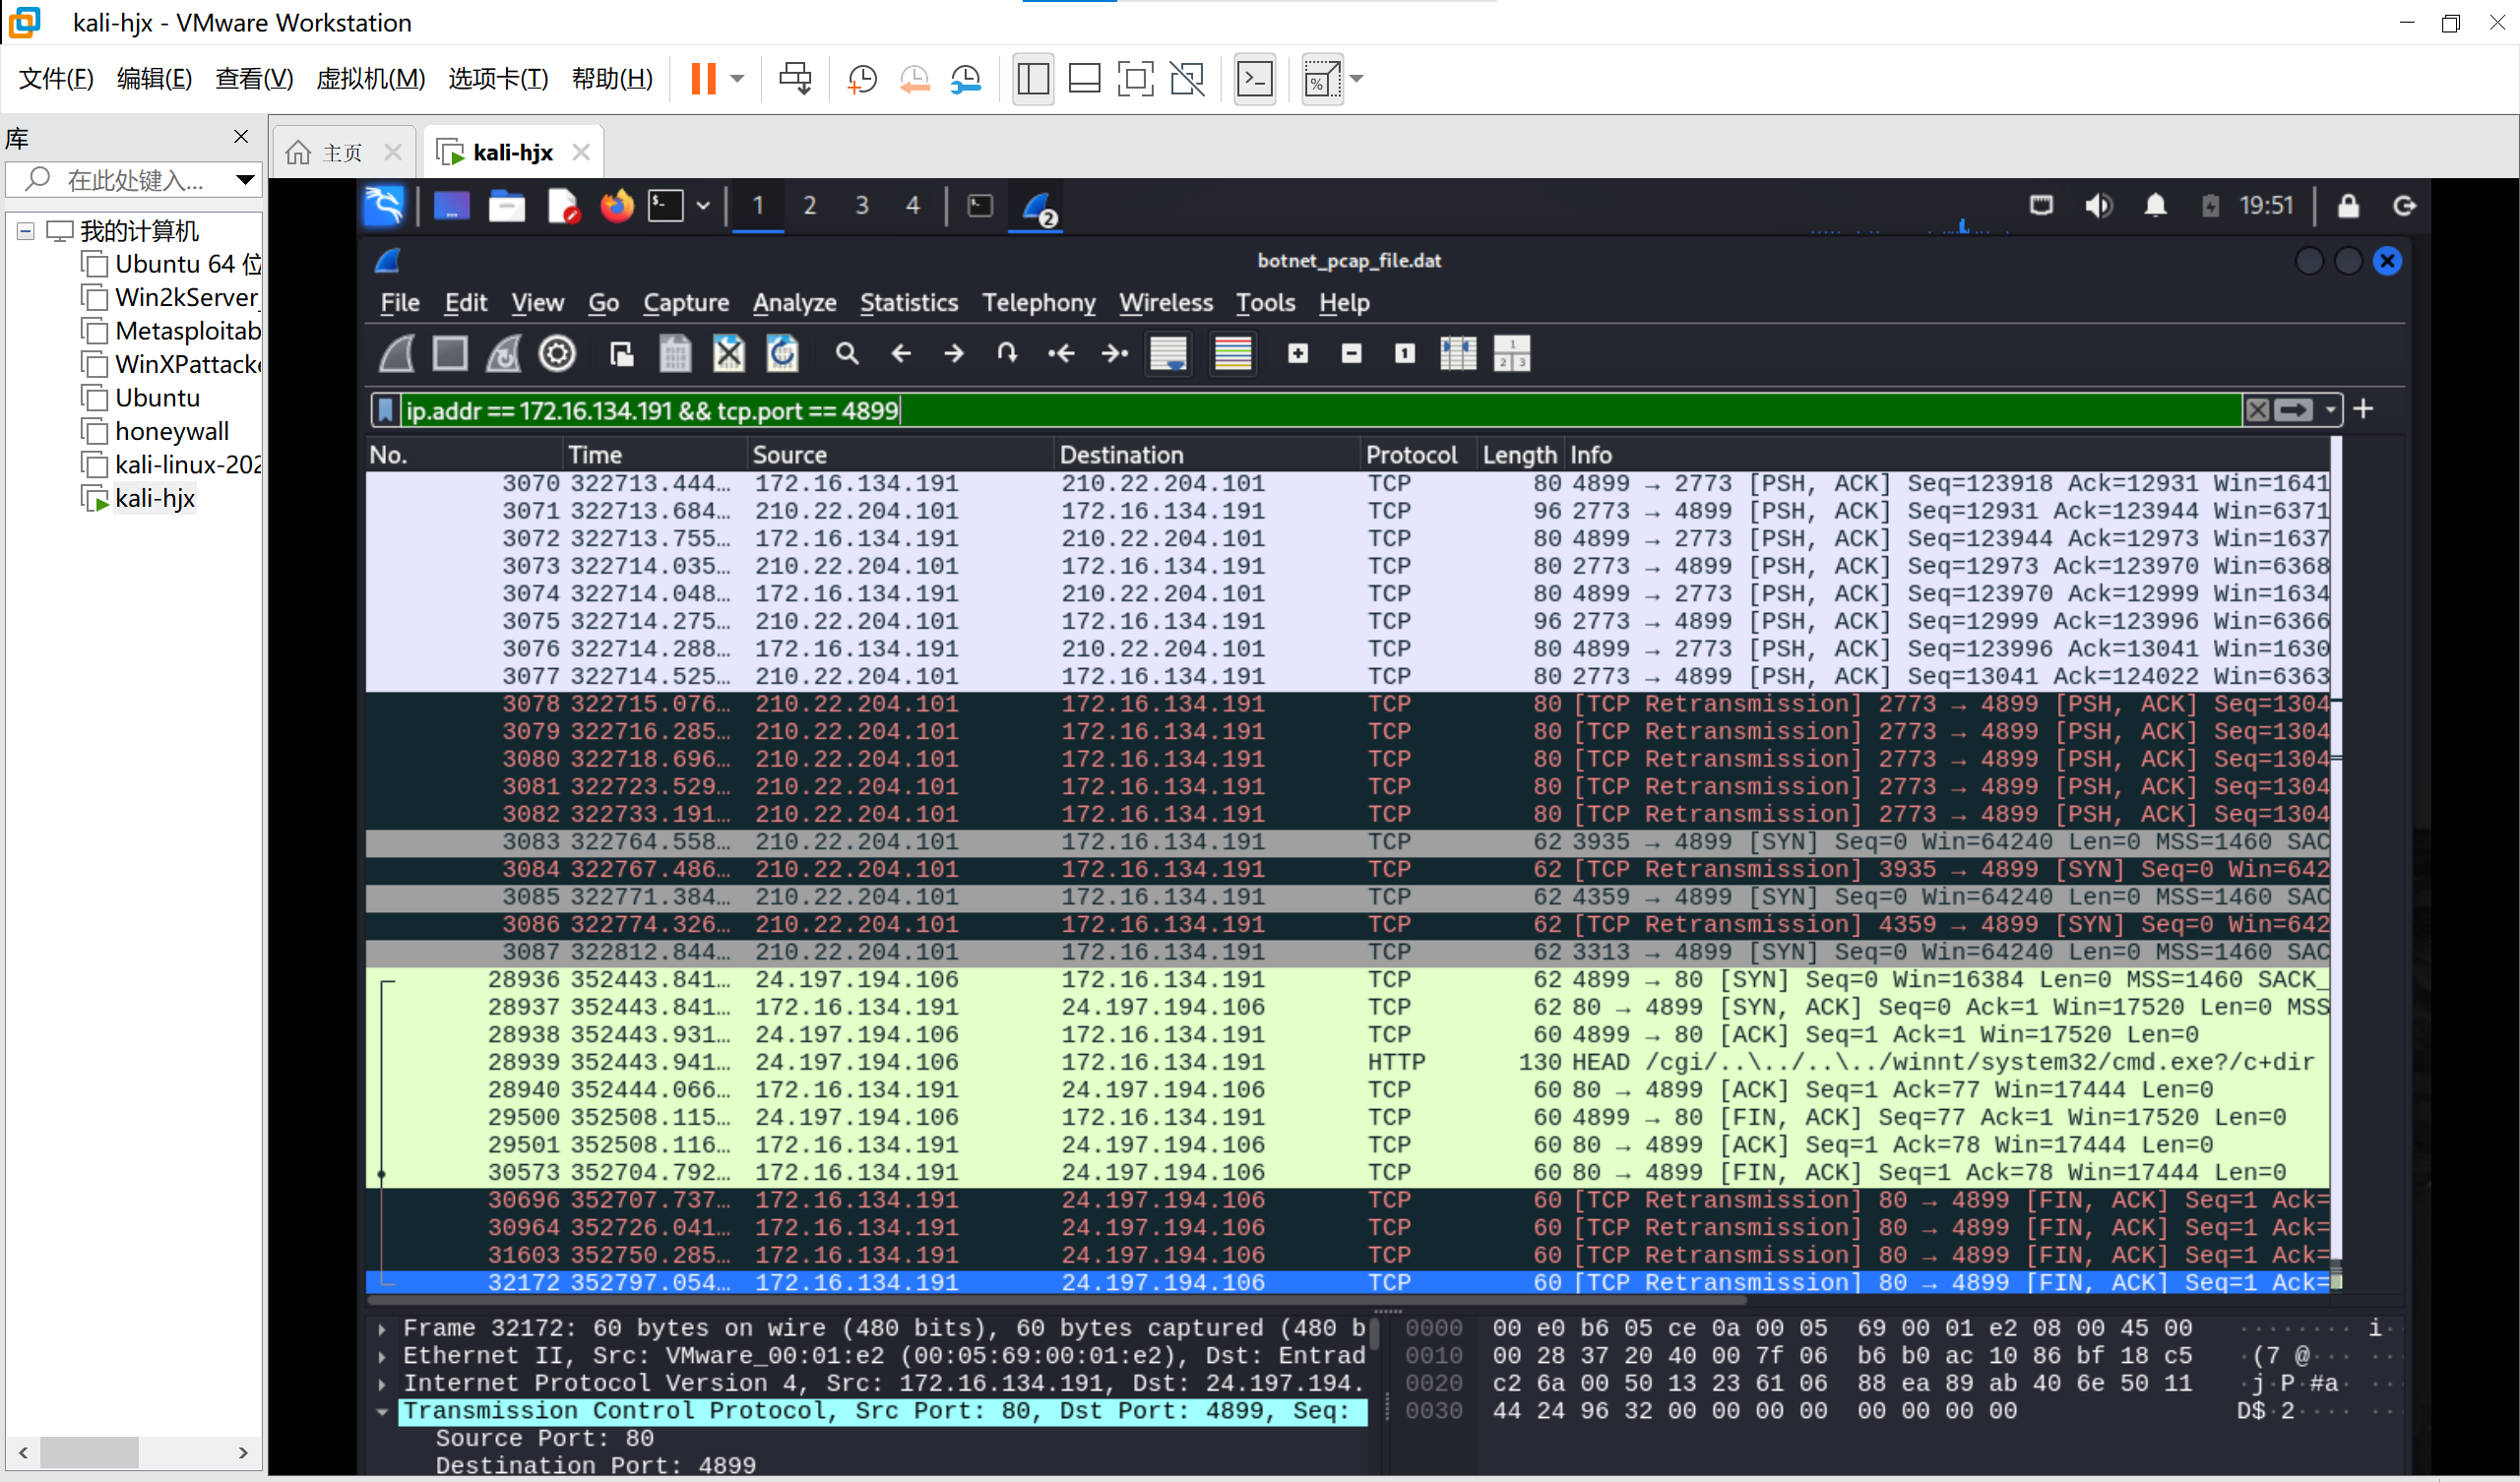The image size is (2520, 1482).
Task: Expand the Frame 32172 details row
Action: [x=382, y=1329]
